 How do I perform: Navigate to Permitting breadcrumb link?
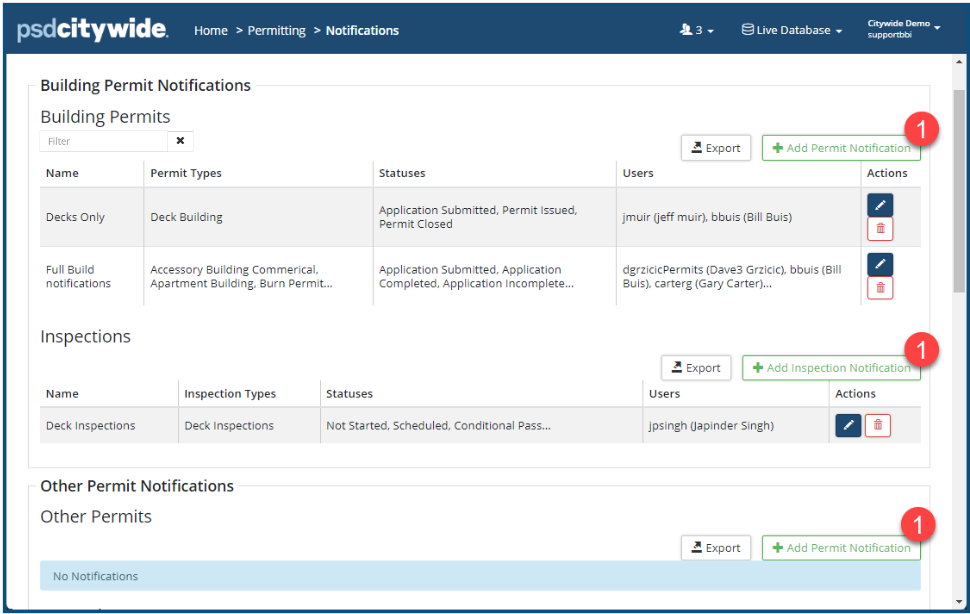coord(277,31)
